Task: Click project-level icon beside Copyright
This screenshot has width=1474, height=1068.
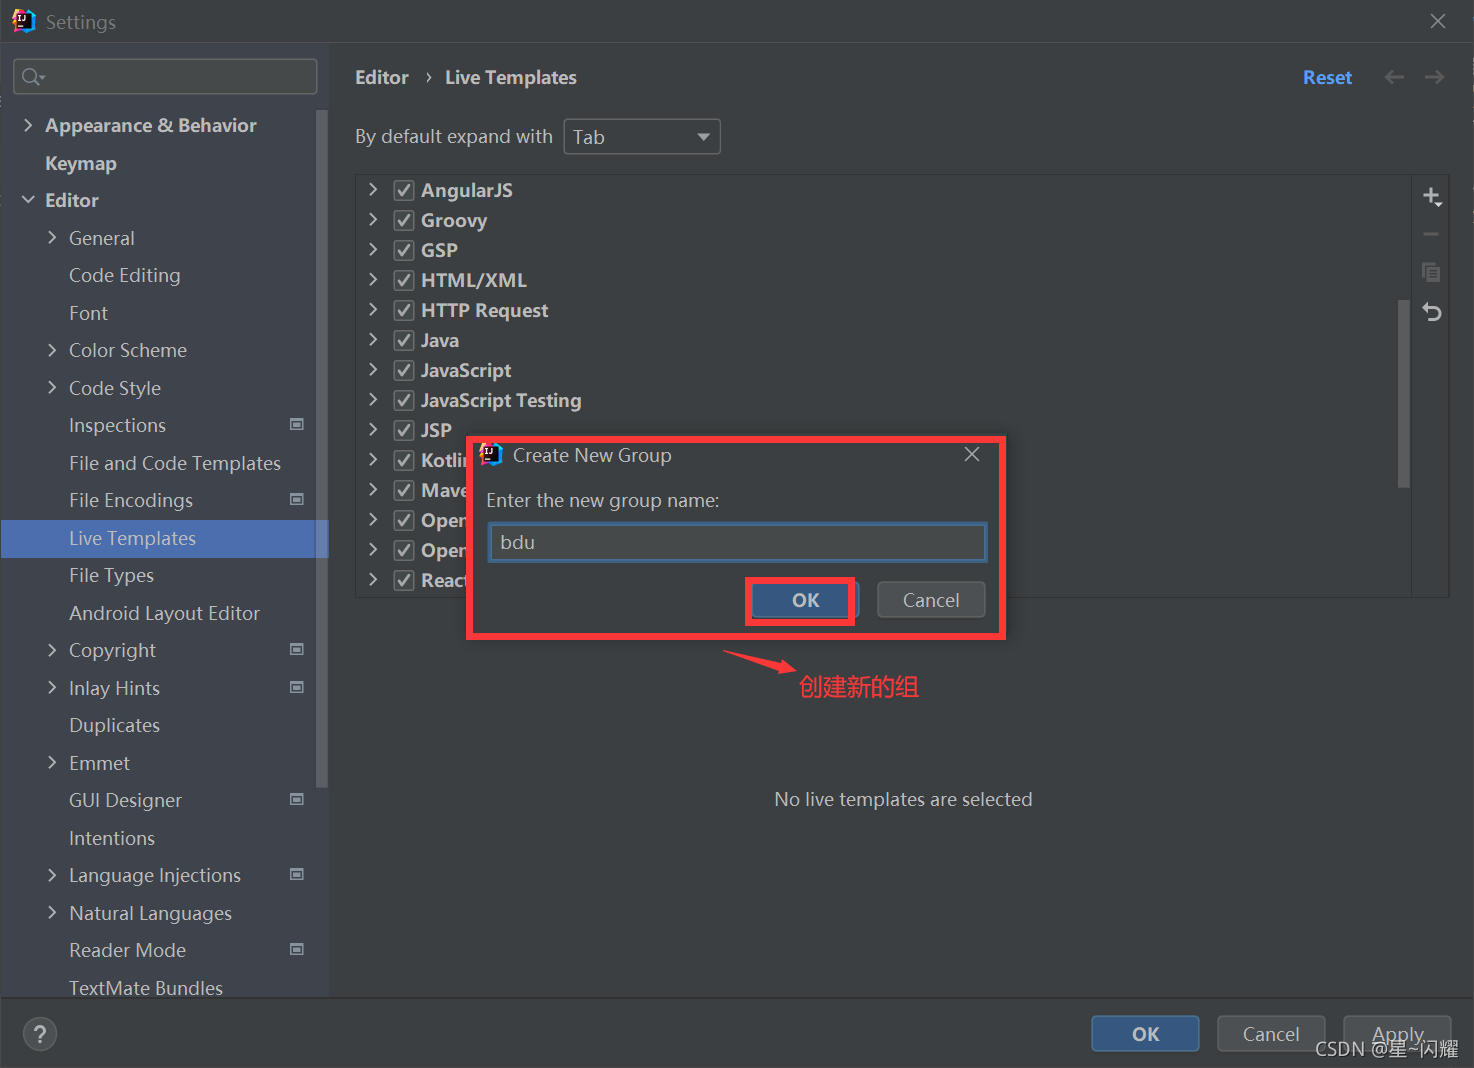Action: [x=297, y=649]
